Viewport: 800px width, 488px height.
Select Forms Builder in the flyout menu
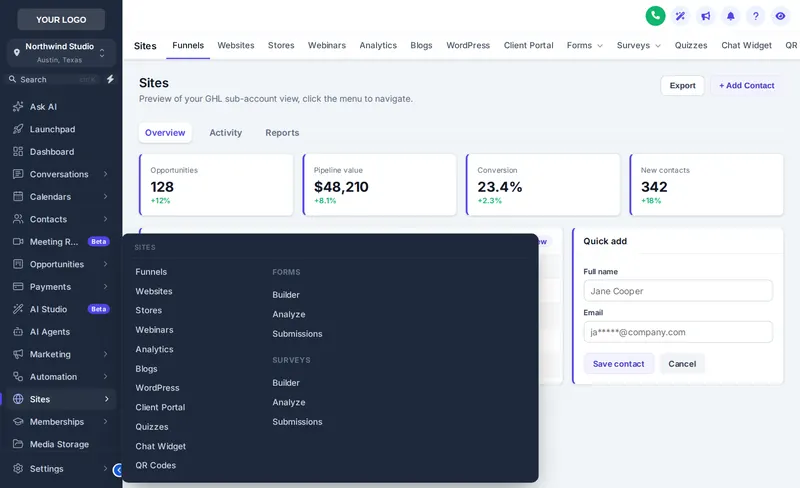pyautogui.click(x=286, y=295)
